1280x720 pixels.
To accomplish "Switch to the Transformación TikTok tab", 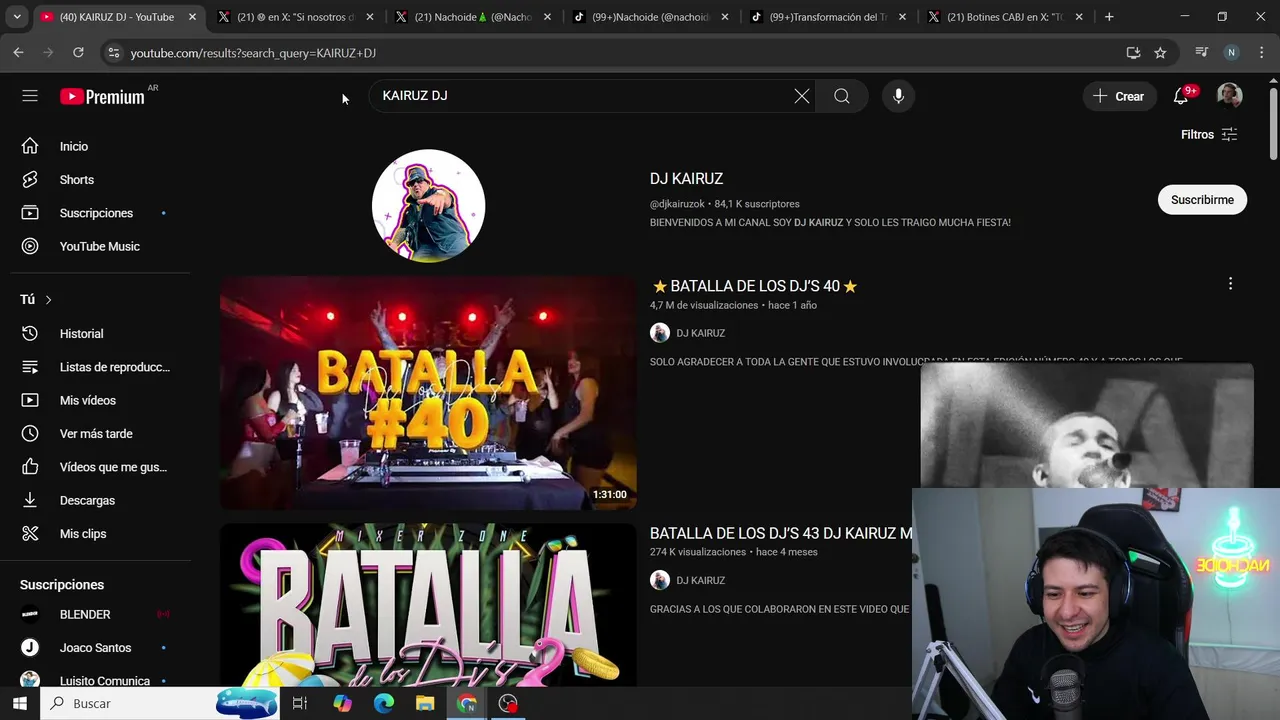I will pos(829,17).
